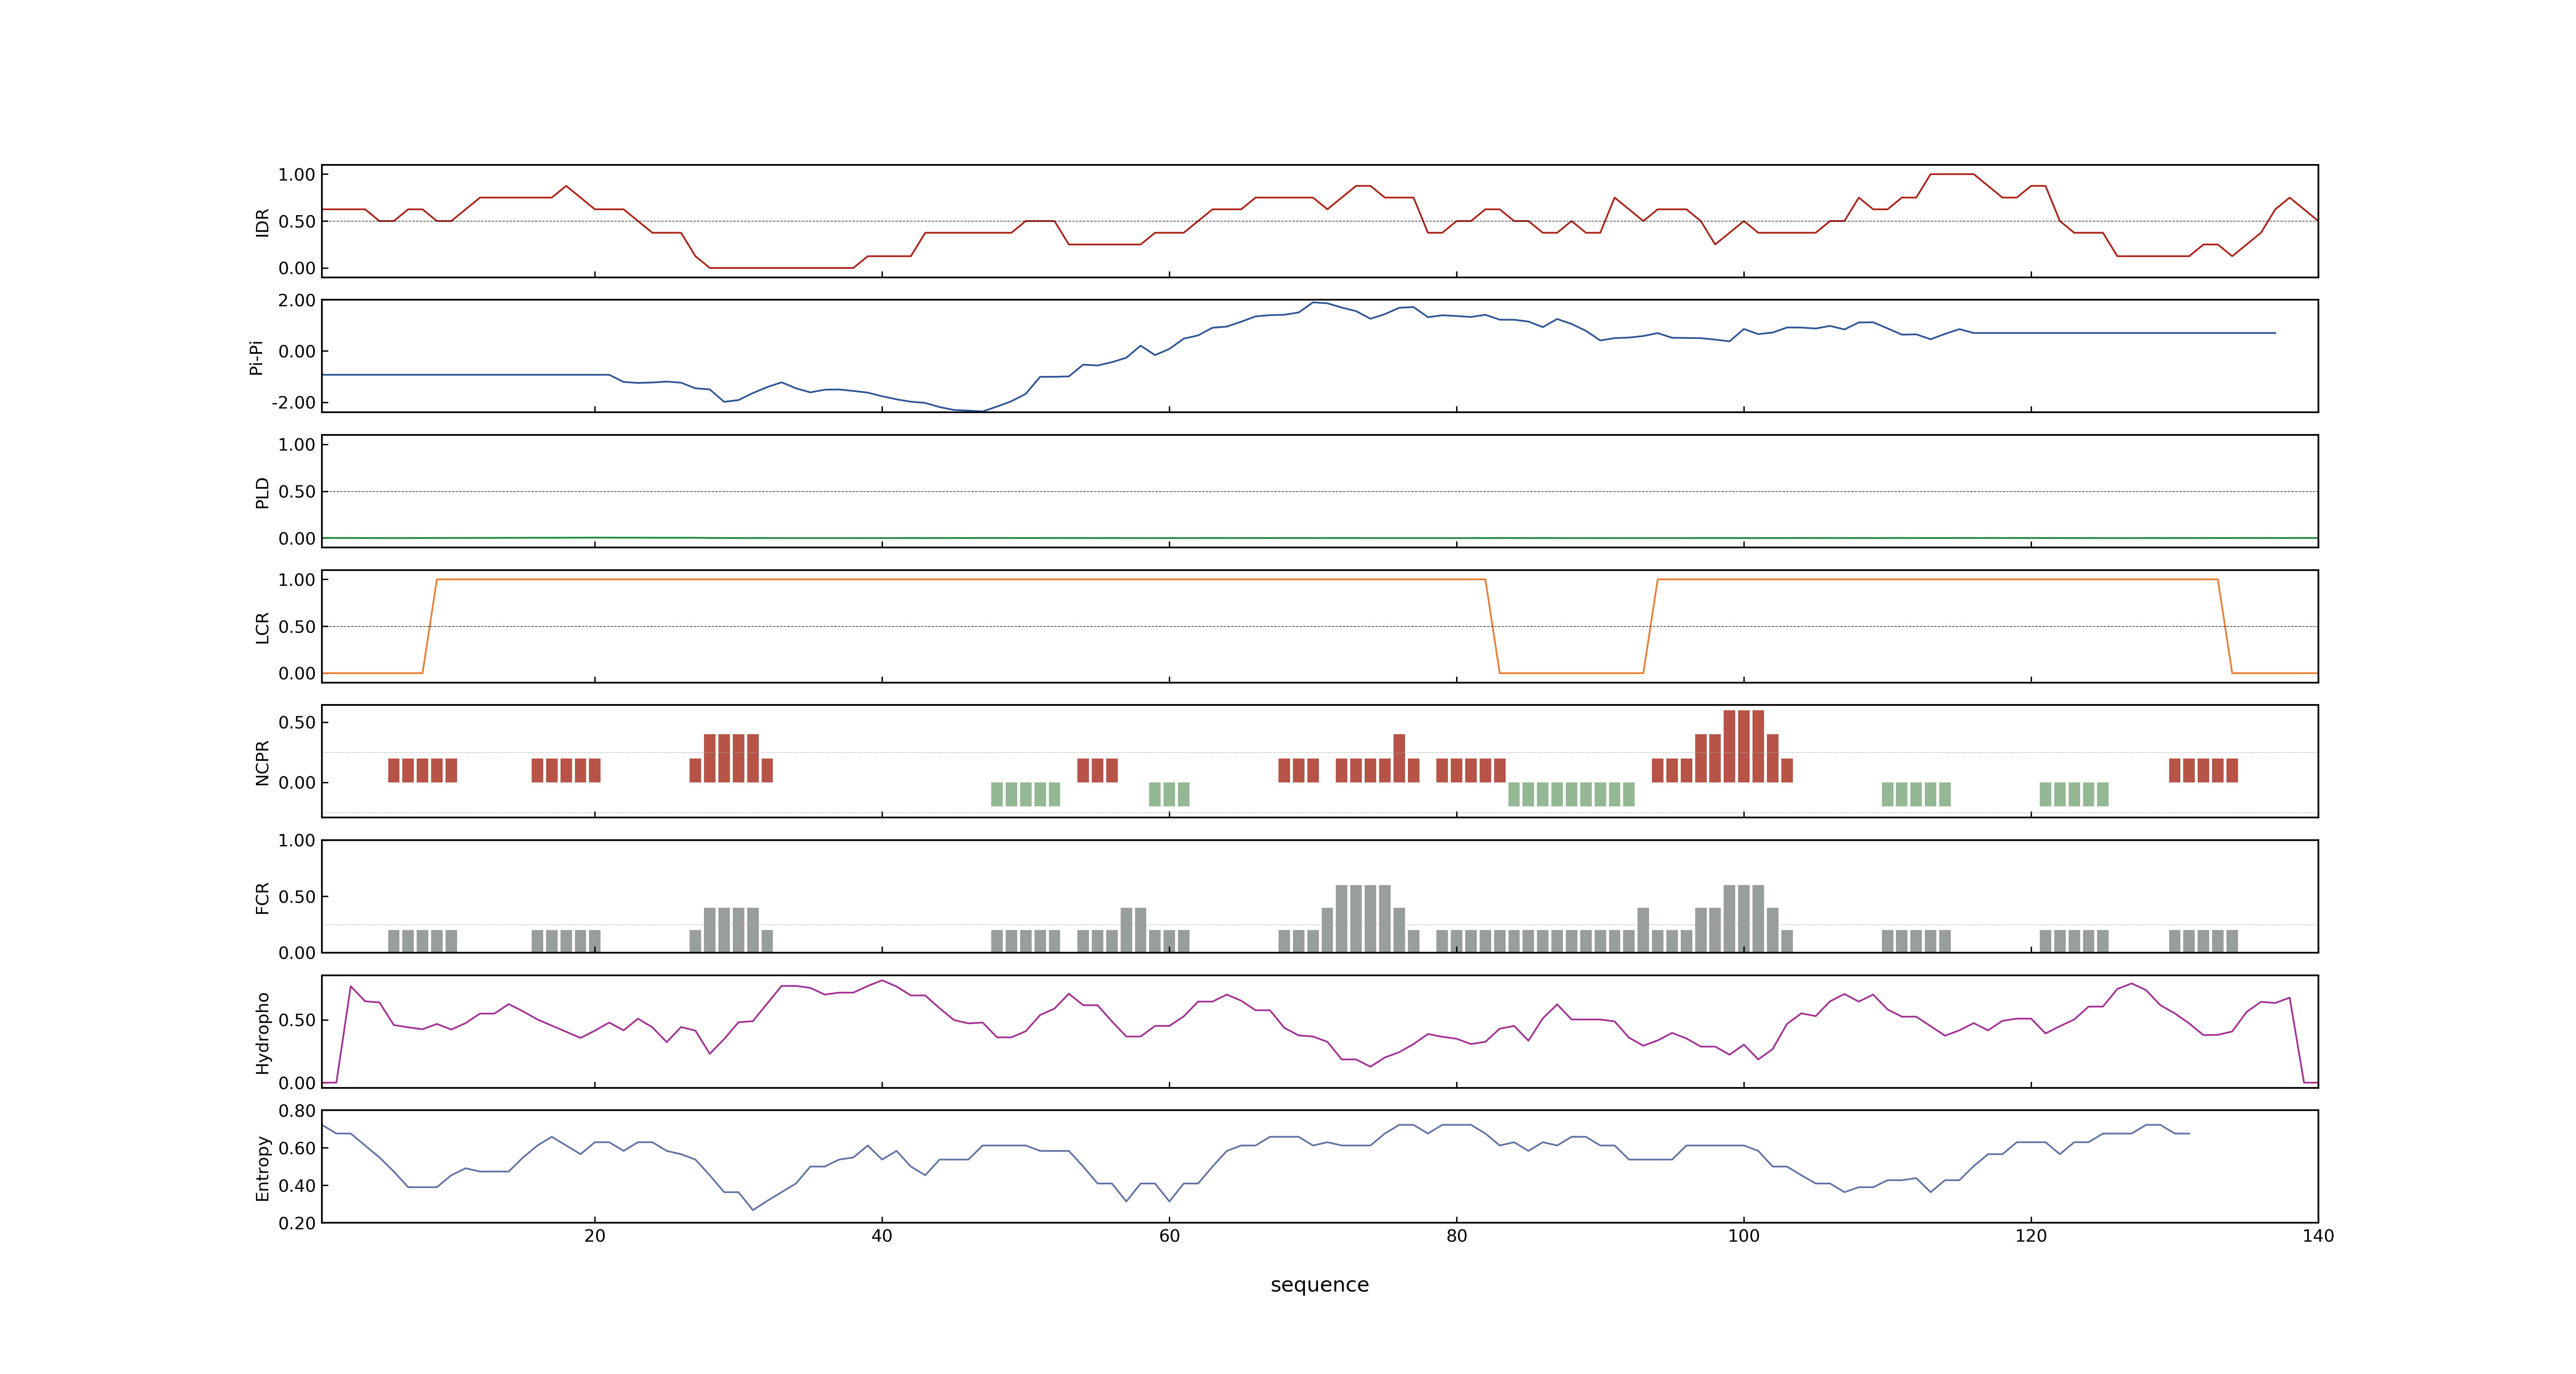The image size is (2576, 1374).
Task: Click x-axis tick label 100
Action: 1743,1236
